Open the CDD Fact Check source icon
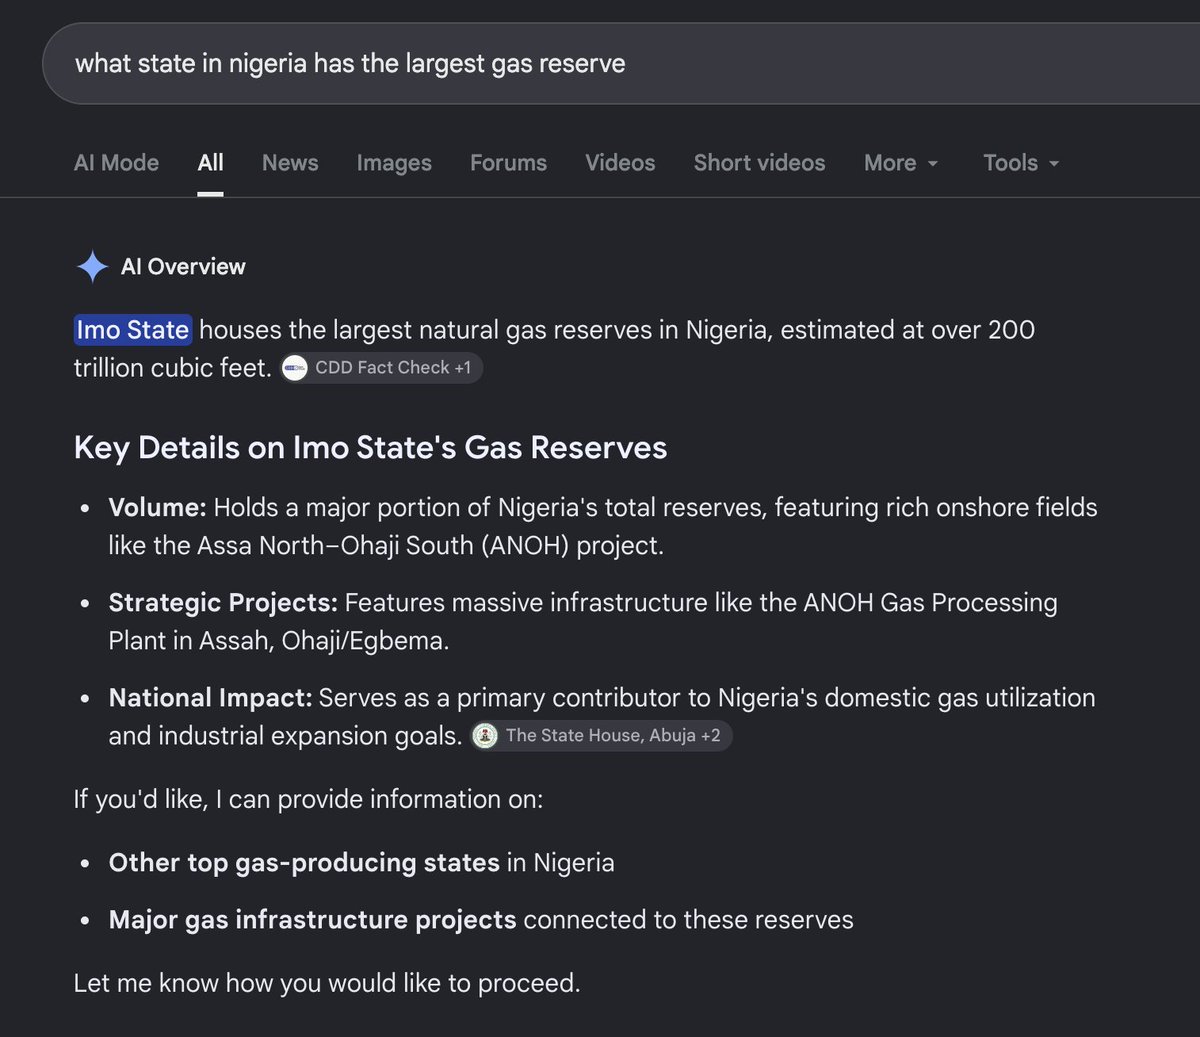1200x1037 pixels. [294, 368]
